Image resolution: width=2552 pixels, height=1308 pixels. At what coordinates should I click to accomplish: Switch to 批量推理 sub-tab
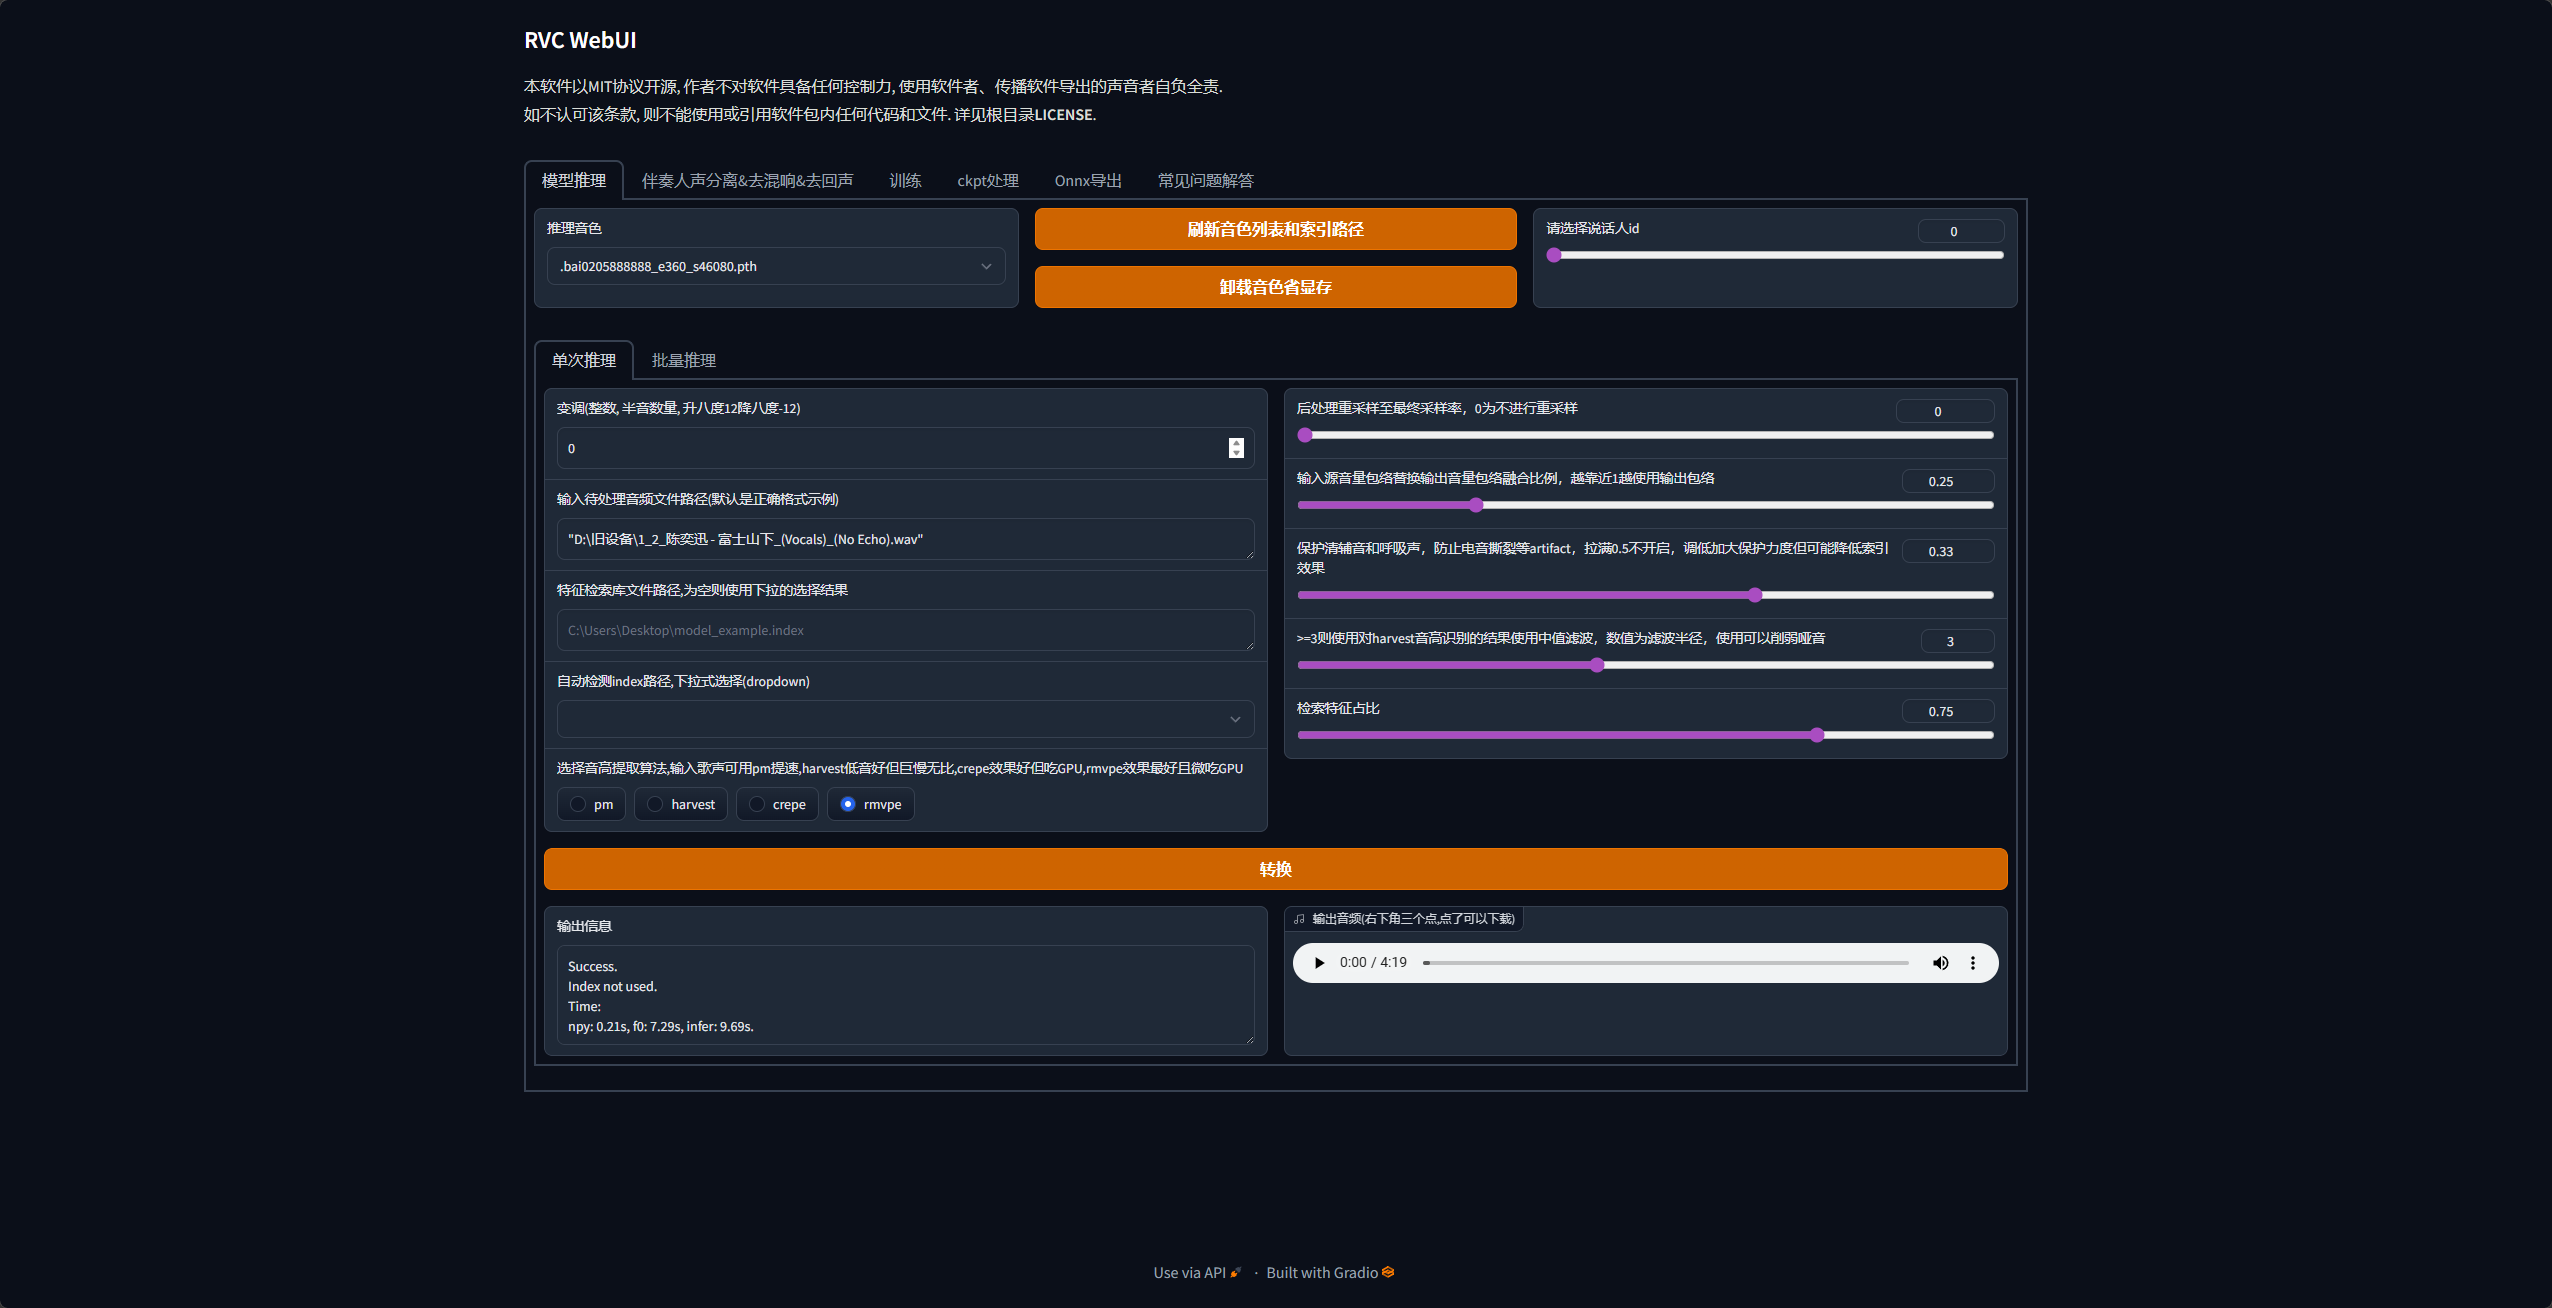click(x=683, y=360)
